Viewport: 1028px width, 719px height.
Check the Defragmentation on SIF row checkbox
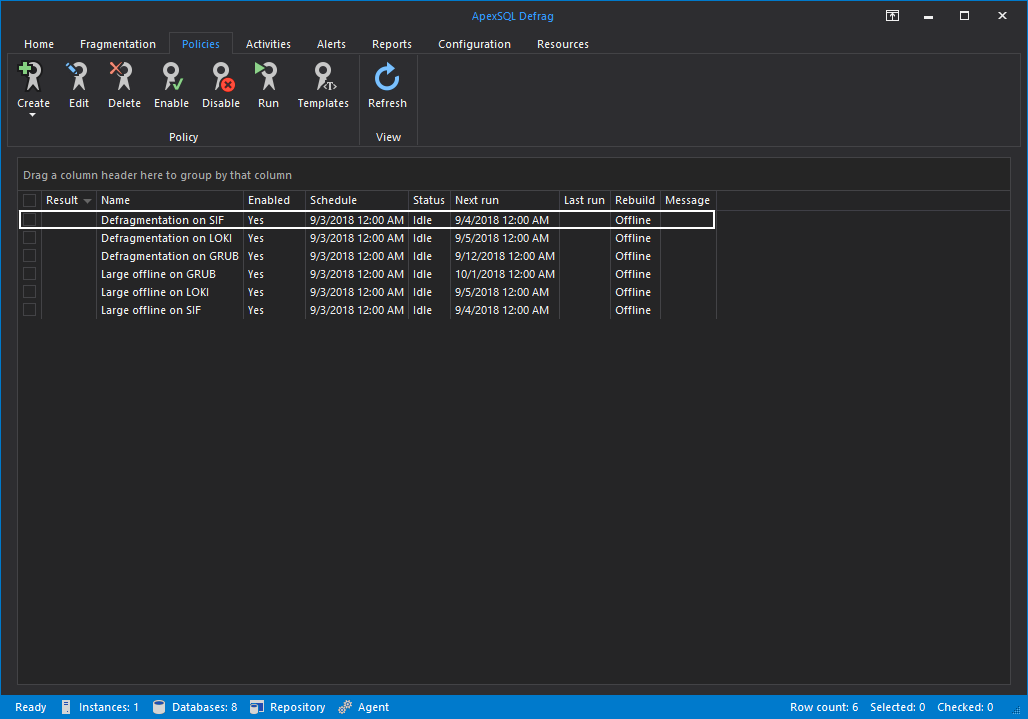30,220
